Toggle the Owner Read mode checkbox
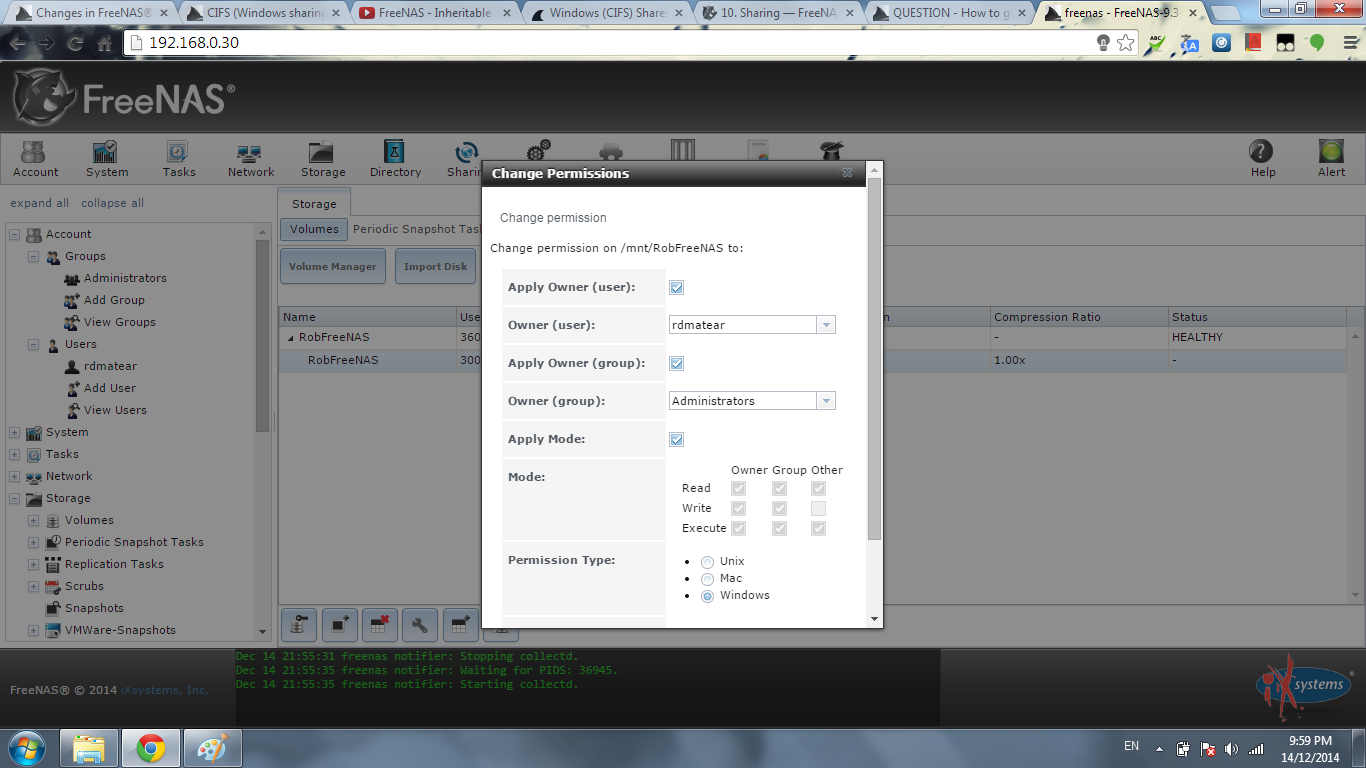The height and width of the screenshot is (768, 1366). pos(738,489)
